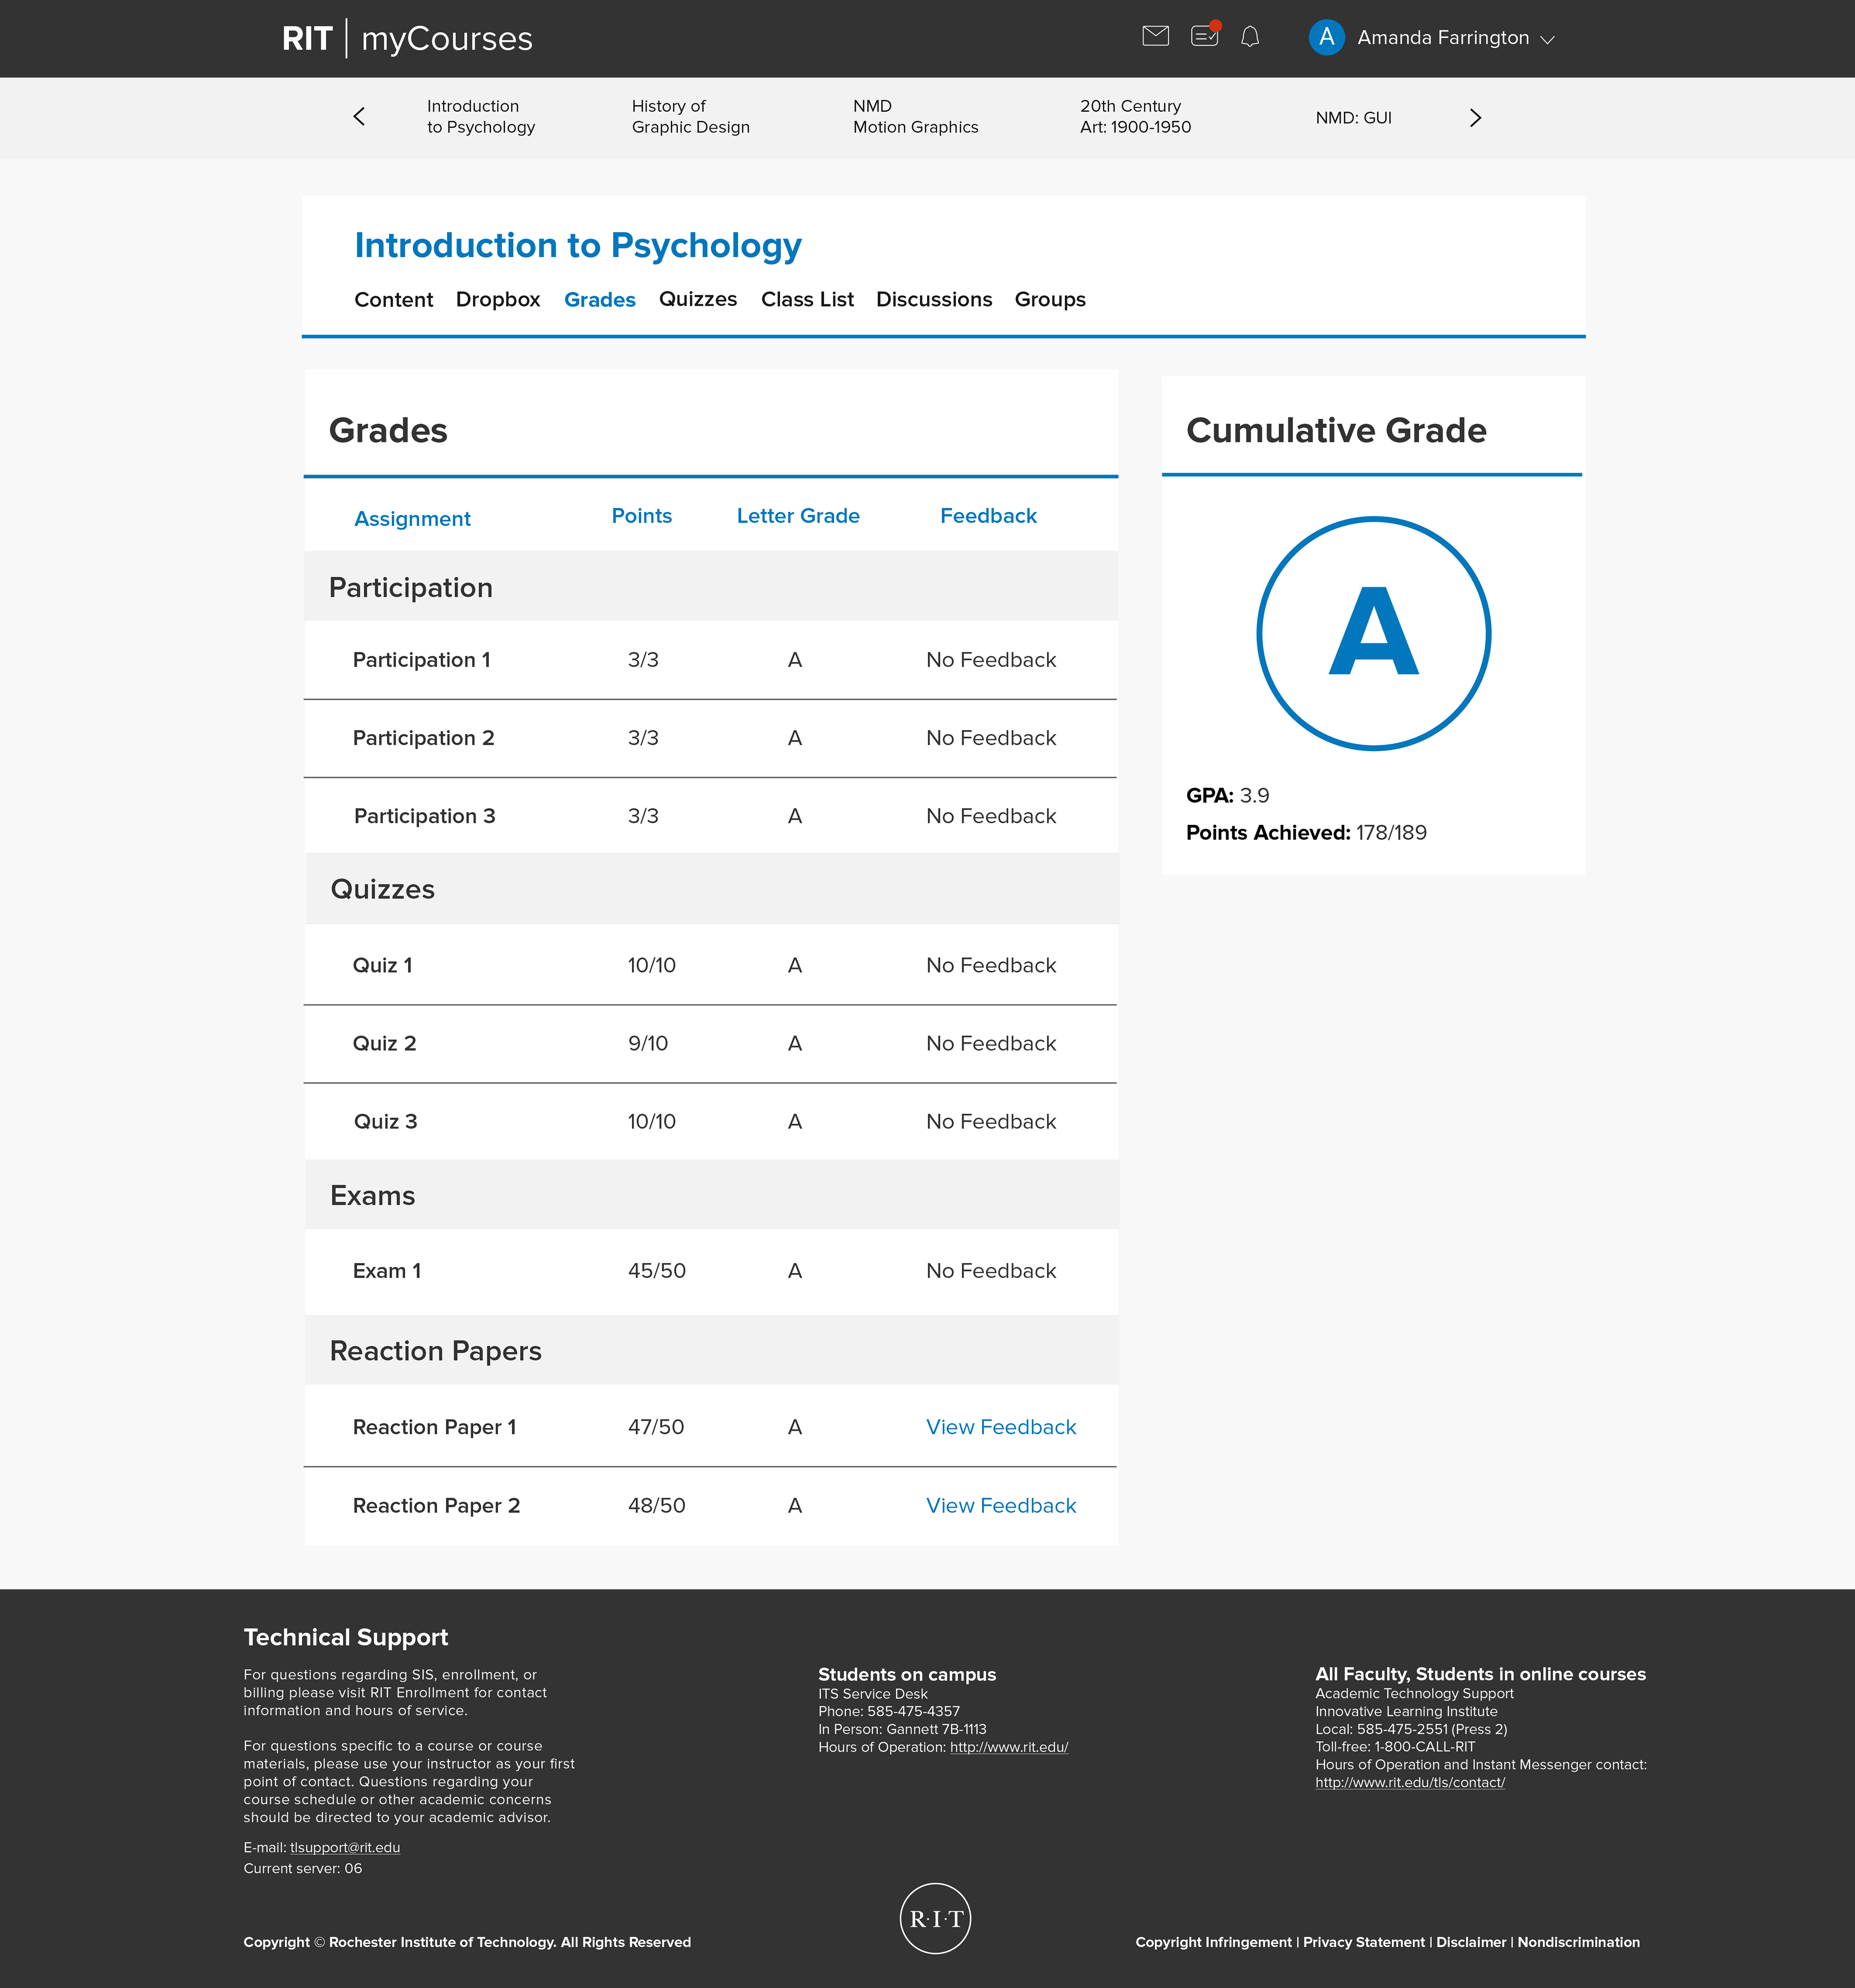The height and width of the screenshot is (1988, 1855).
Task: Sort by the Points column header
Action: [x=641, y=516]
